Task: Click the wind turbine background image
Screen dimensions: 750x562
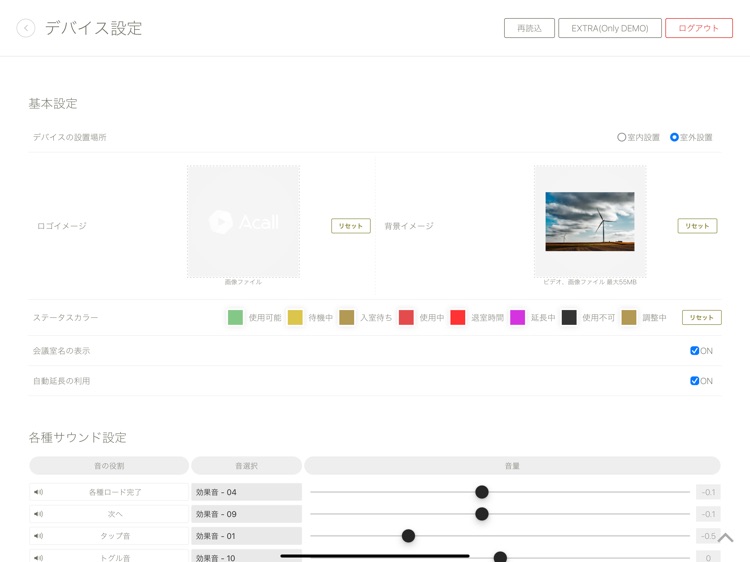Action: tap(590, 221)
